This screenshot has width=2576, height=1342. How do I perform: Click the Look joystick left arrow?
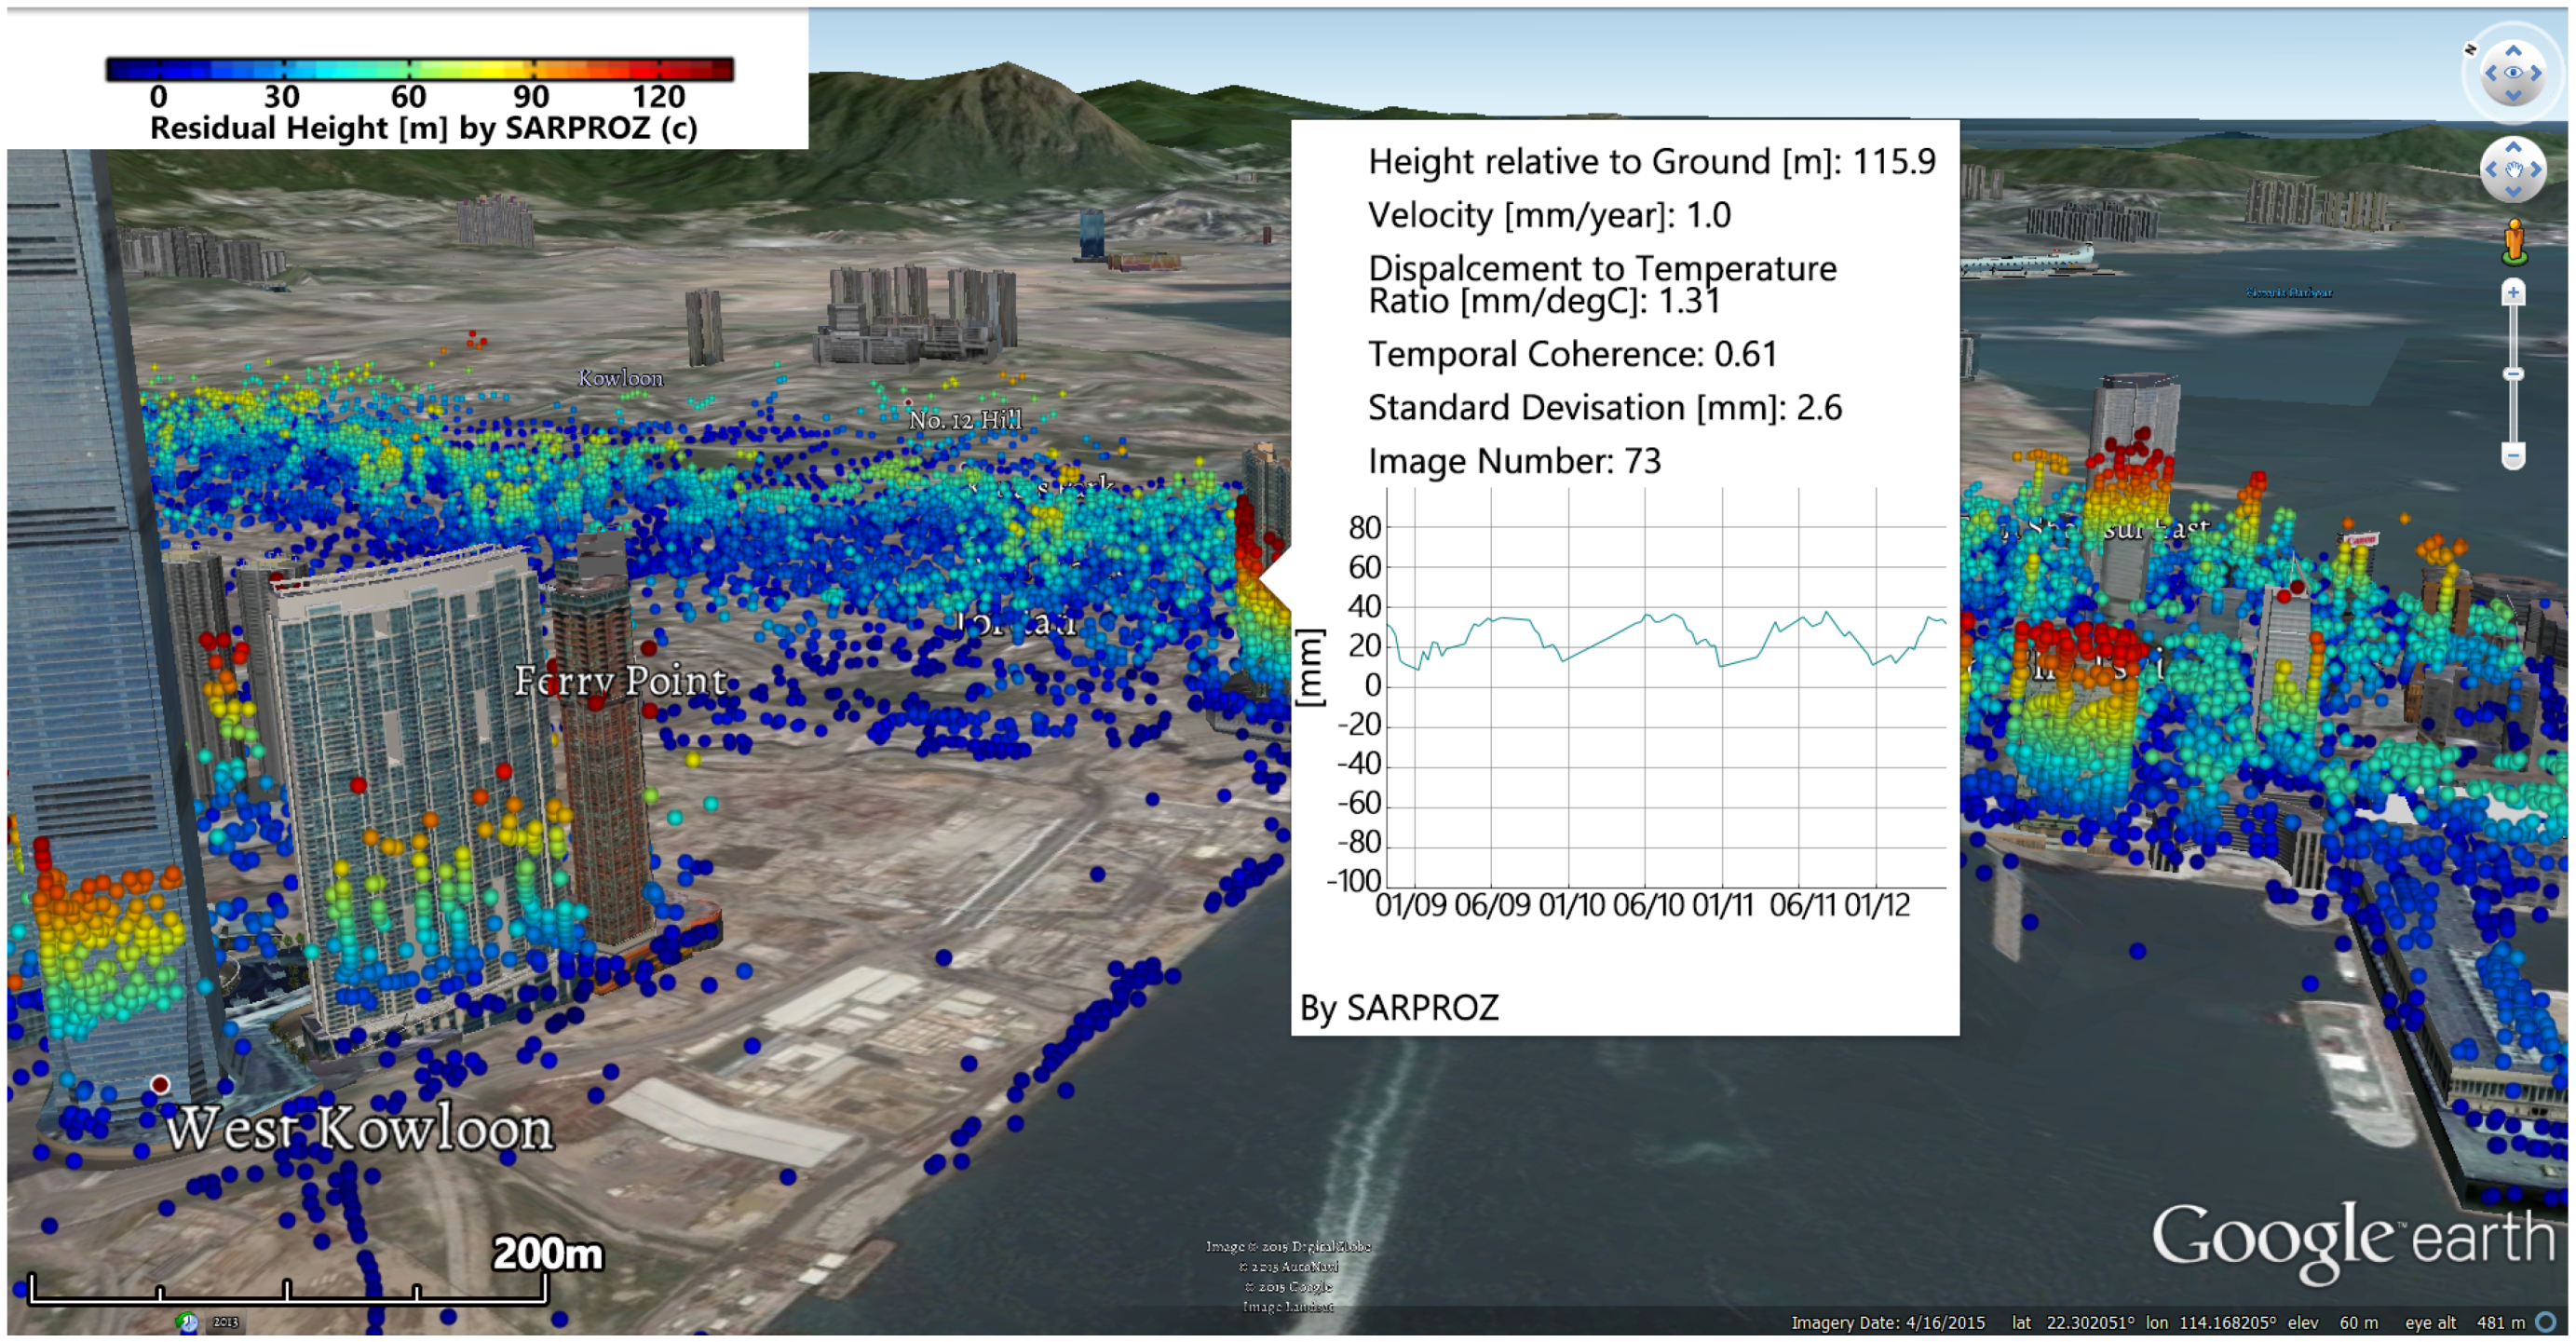[x=2490, y=73]
